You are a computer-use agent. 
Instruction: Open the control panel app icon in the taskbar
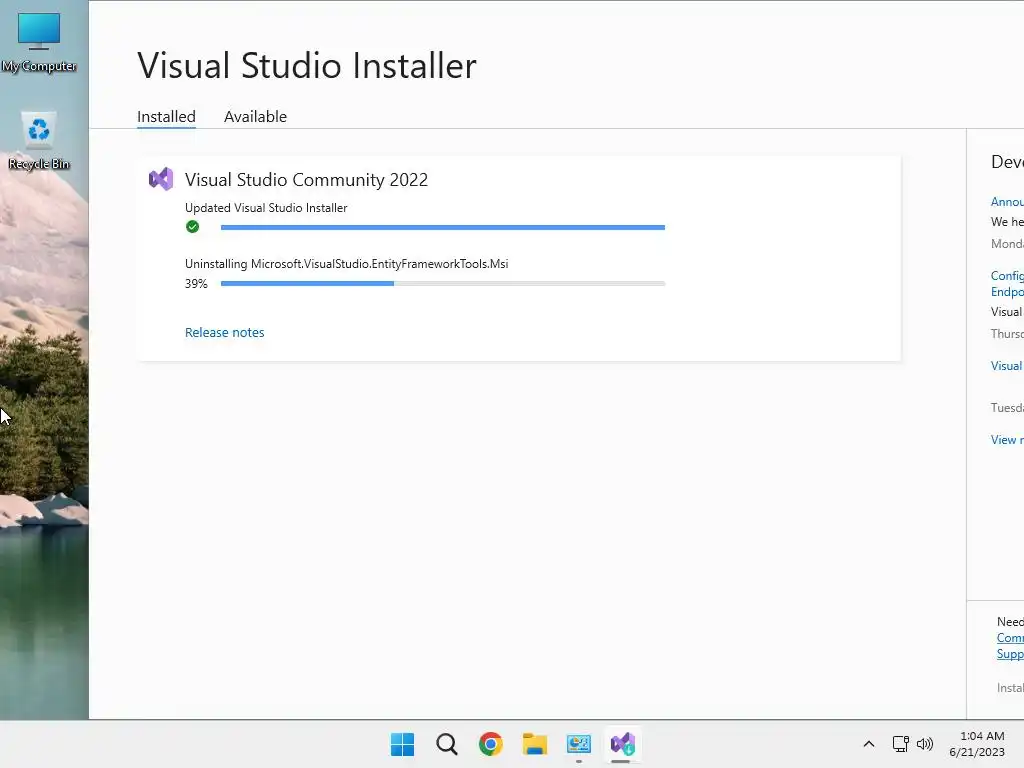(x=579, y=744)
